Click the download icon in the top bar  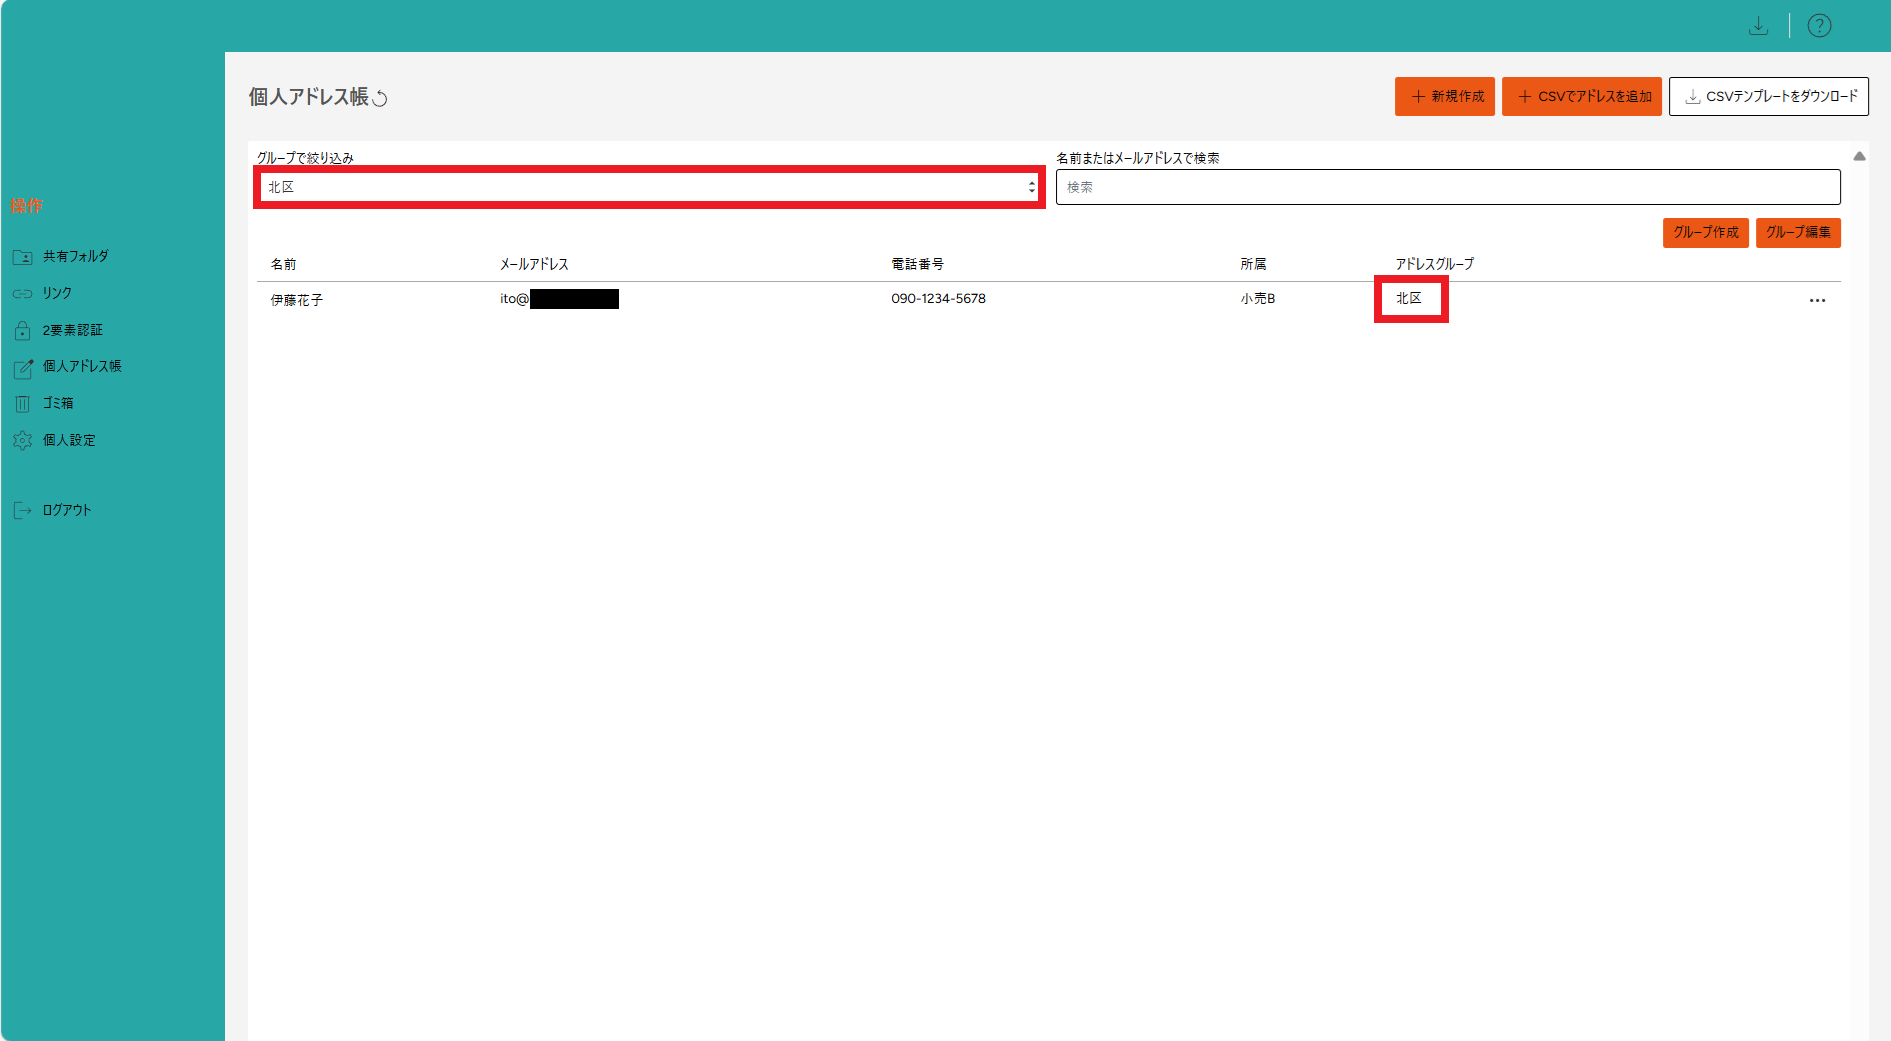pos(1758,26)
